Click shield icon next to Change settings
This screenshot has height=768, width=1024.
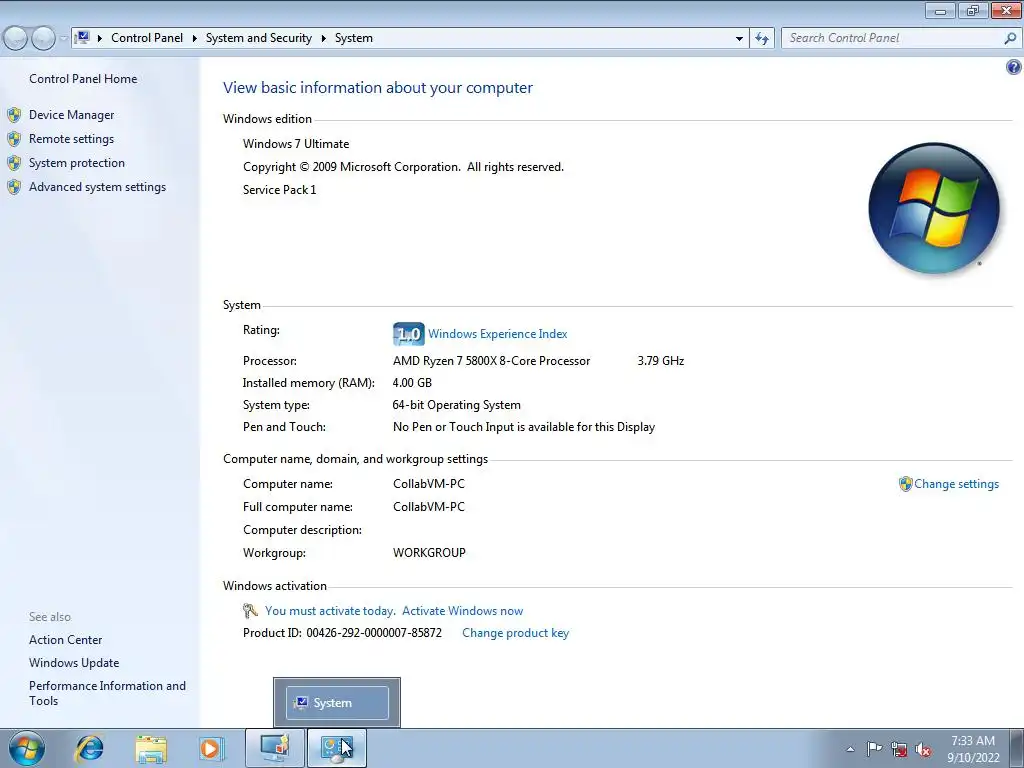point(905,484)
